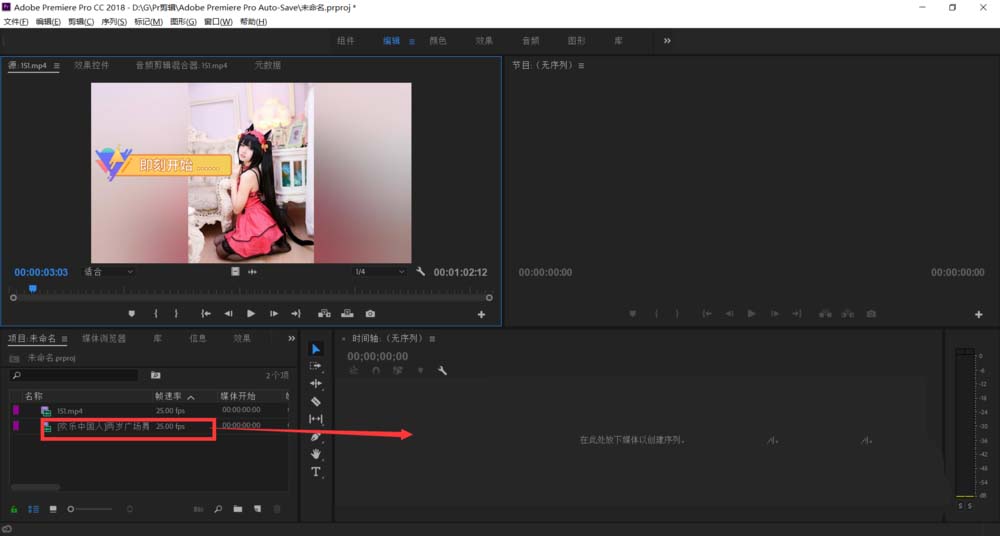The height and width of the screenshot is (536, 1000).
Task: Click the right S solo button under audio meter
Action: click(970, 506)
